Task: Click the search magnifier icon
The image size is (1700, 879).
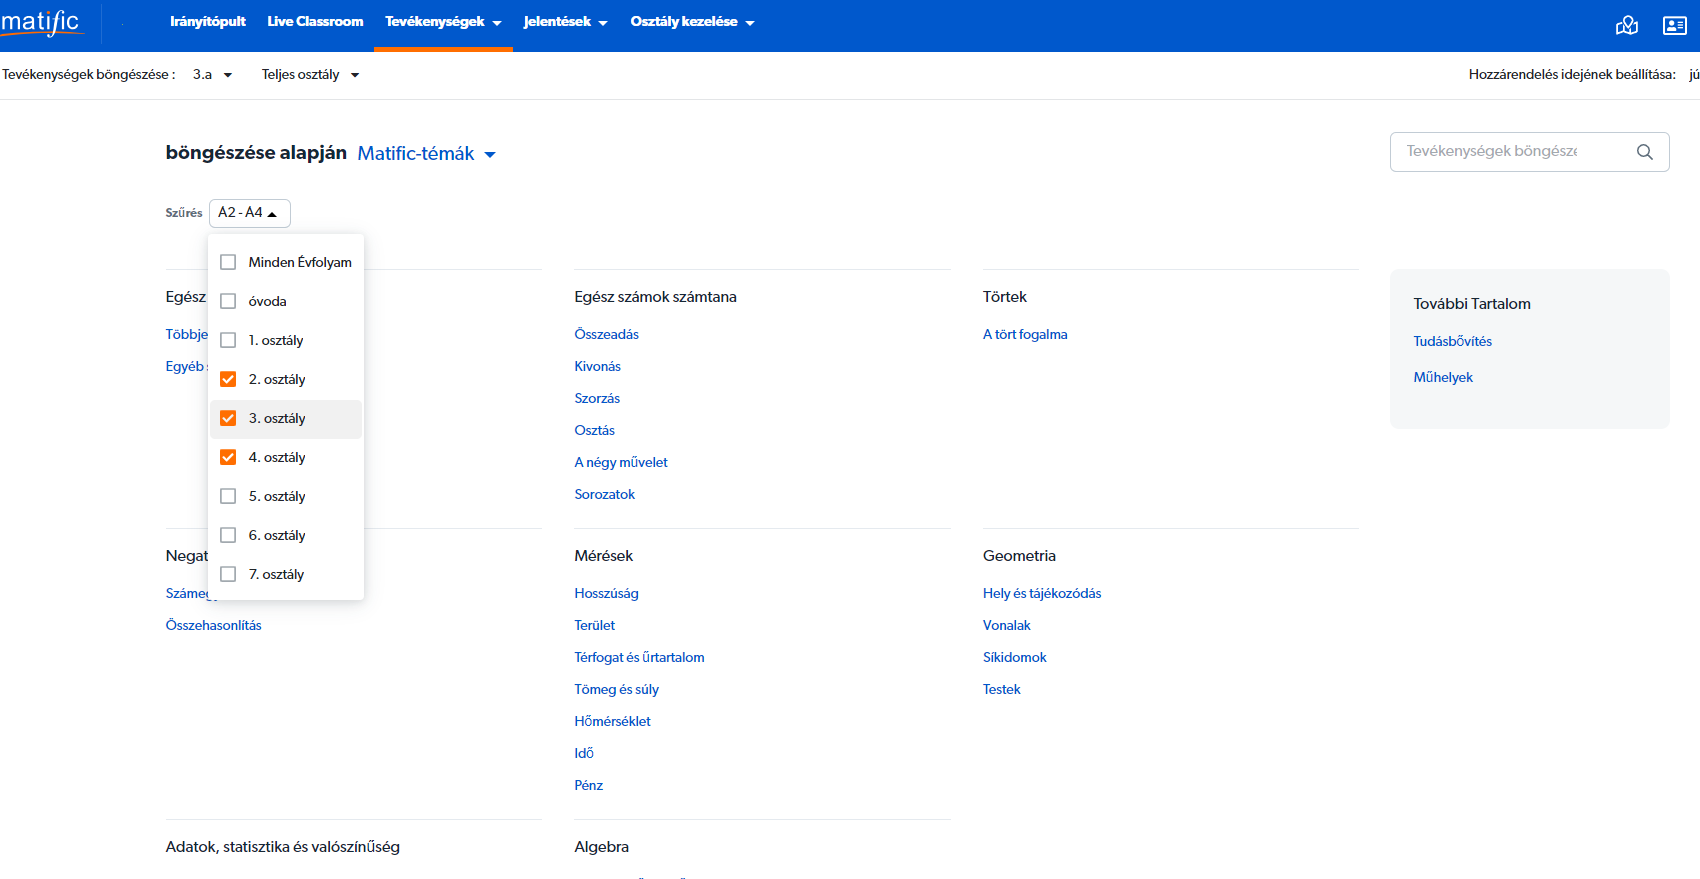Action: 1644,152
